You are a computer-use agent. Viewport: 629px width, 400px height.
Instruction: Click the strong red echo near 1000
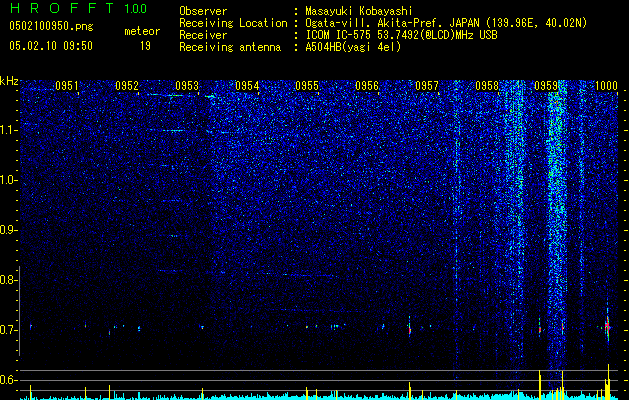click(x=607, y=327)
